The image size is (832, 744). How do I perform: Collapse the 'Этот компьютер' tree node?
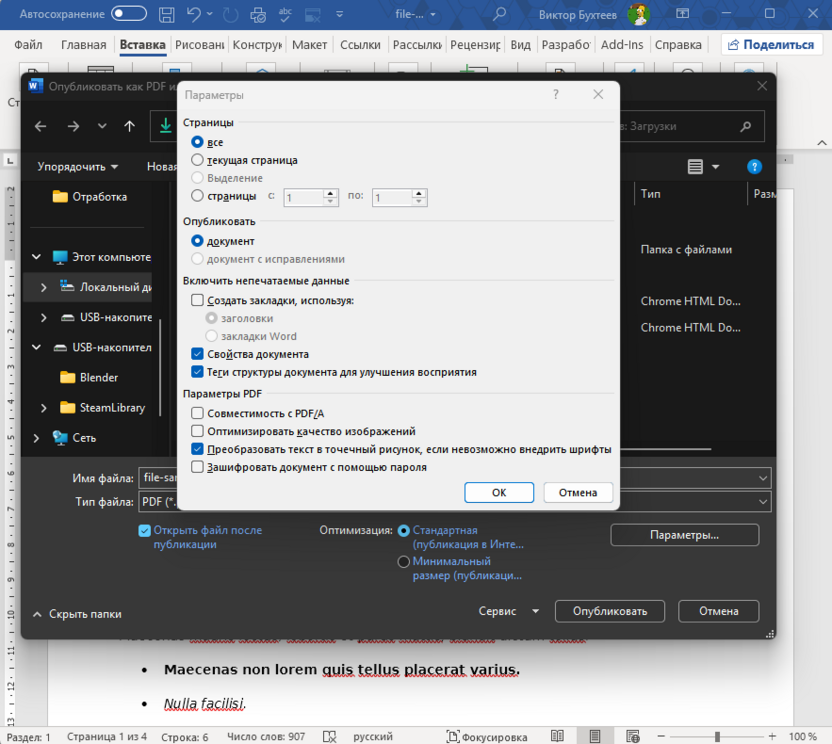pyautogui.click(x=36, y=257)
